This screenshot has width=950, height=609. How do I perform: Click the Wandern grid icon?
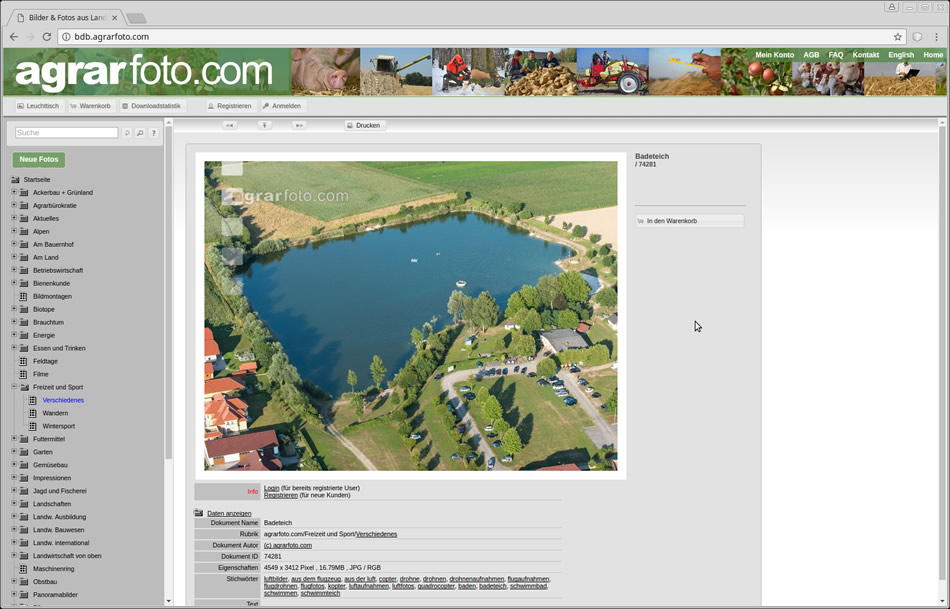33,413
